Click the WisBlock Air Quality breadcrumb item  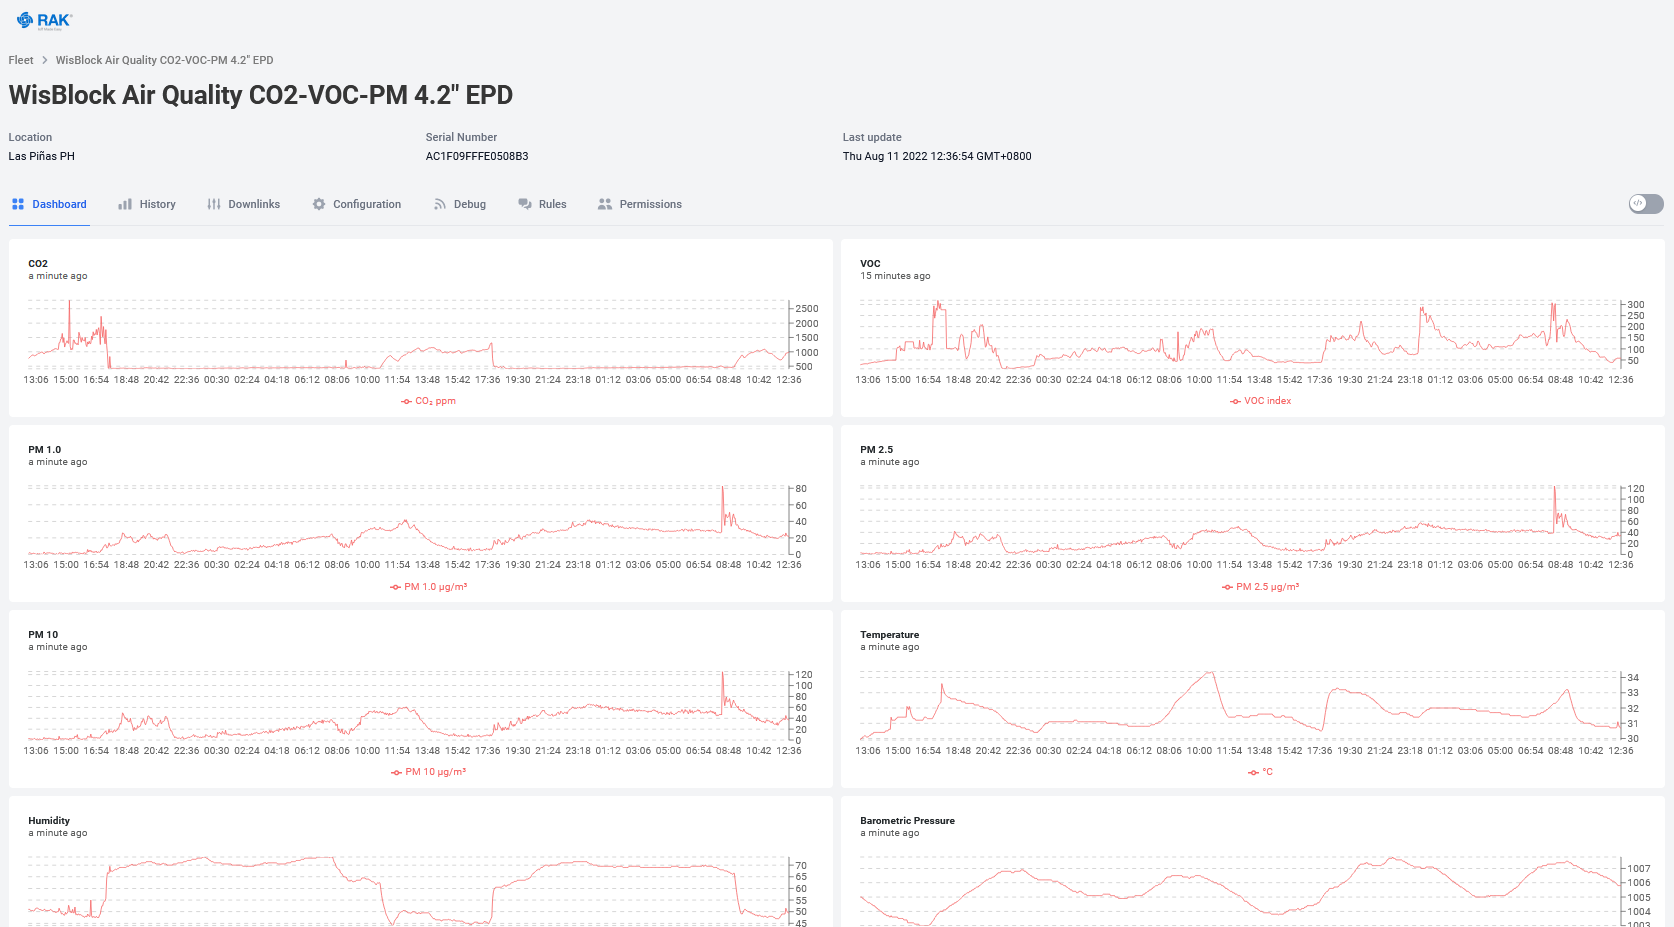(164, 60)
